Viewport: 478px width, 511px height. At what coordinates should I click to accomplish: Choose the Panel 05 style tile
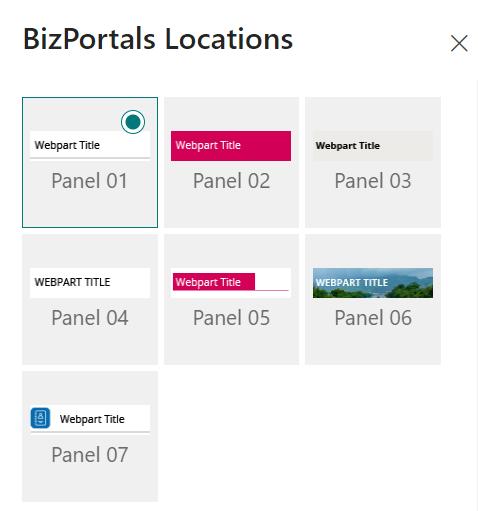tap(231, 299)
